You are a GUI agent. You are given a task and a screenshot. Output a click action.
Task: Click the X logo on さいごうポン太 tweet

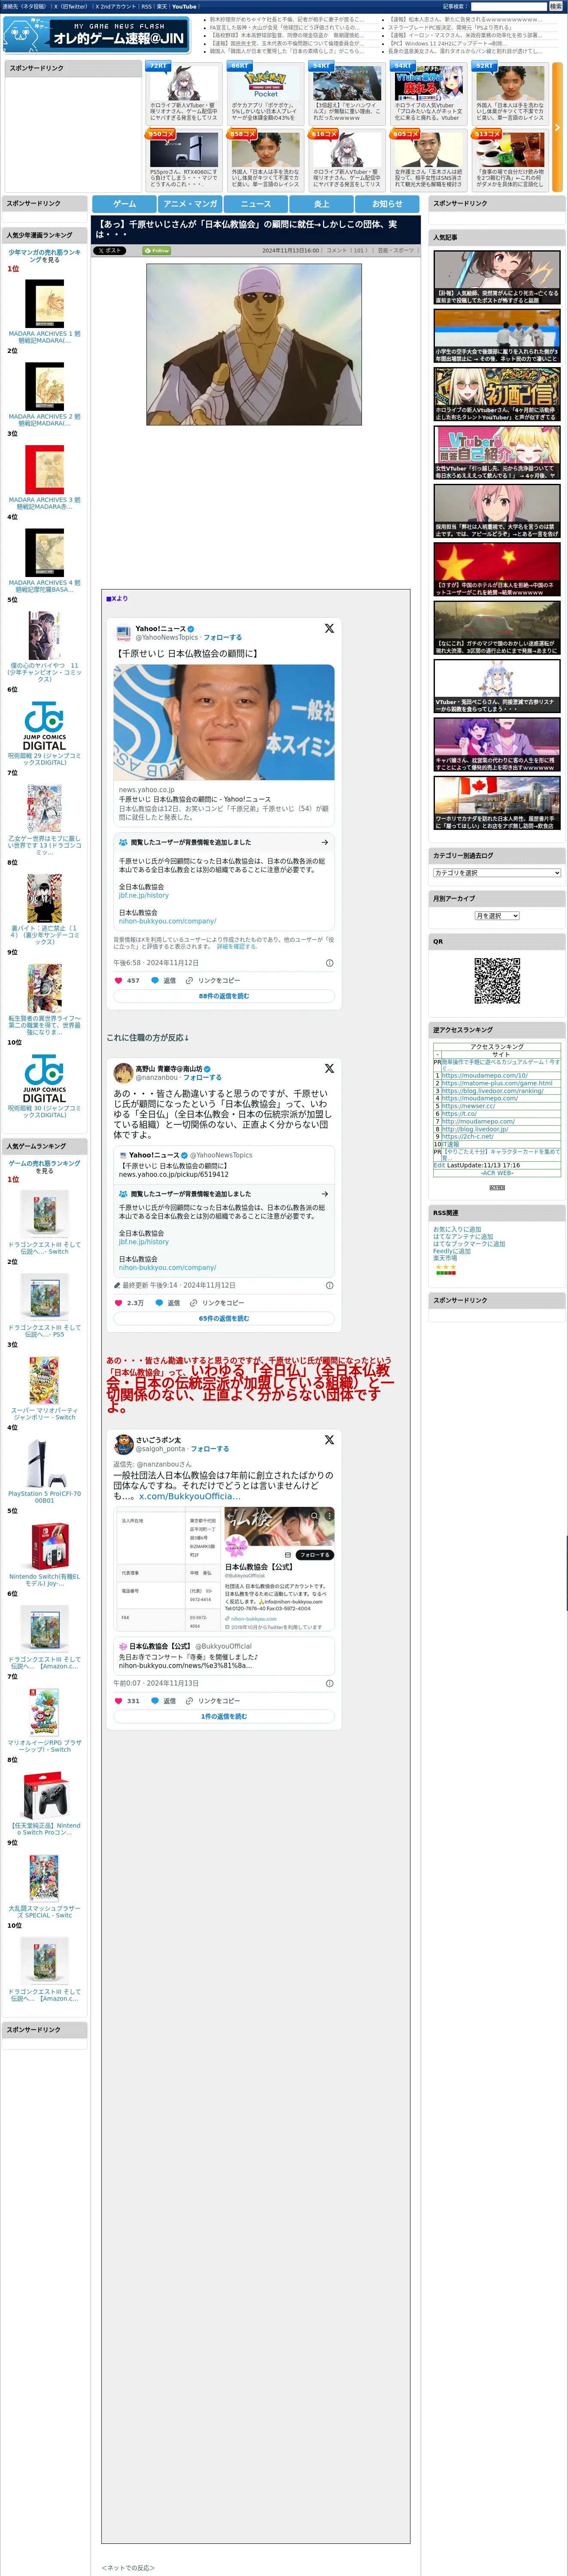click(329, 1439)
